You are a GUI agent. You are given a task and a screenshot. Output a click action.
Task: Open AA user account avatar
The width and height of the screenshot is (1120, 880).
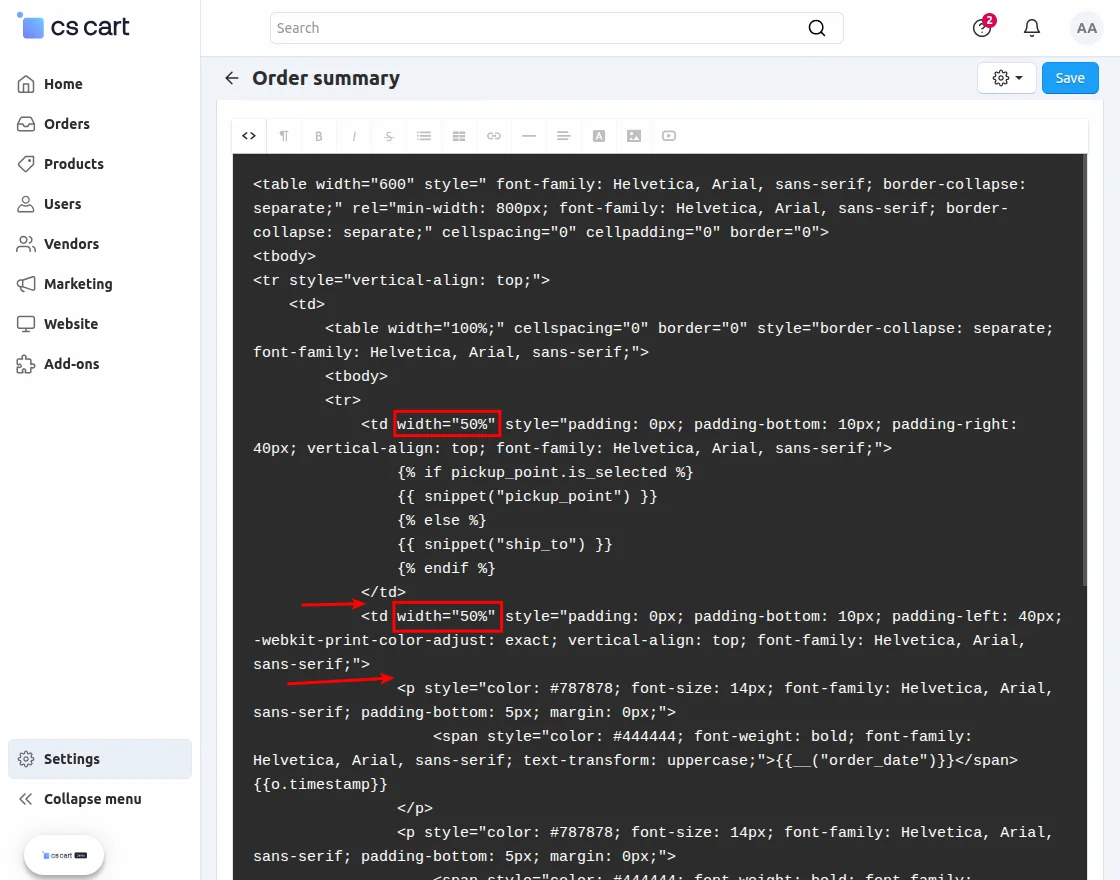click(x=1086, y=28)
